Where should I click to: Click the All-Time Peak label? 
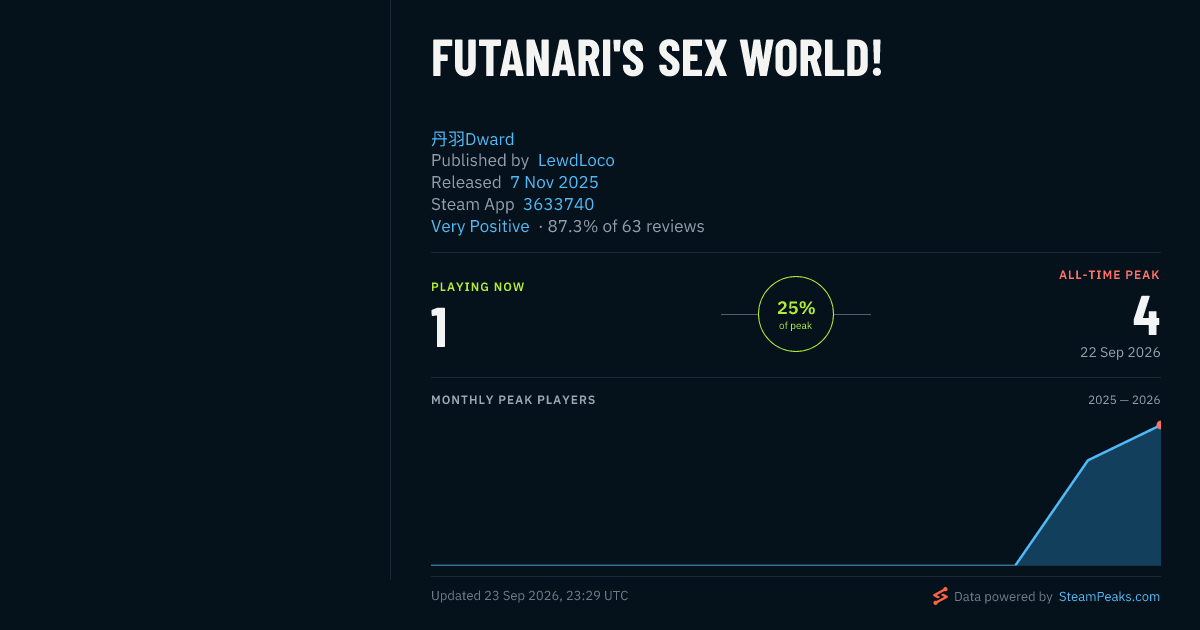pos(1110,275)
